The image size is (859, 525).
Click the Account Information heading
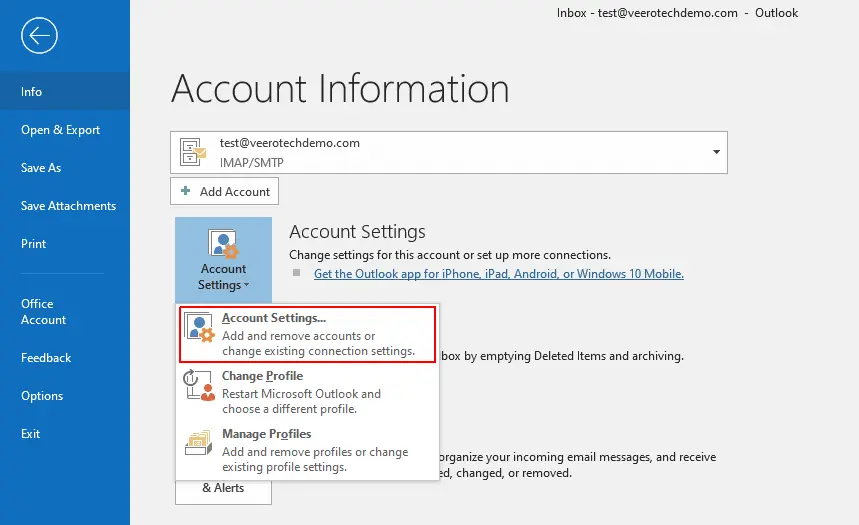340,88
